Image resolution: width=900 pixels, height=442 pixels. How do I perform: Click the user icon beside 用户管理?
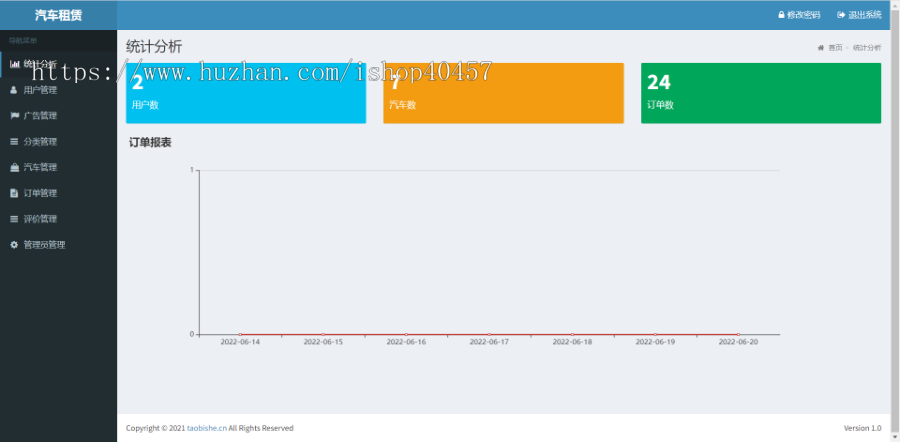click(14, 90)
